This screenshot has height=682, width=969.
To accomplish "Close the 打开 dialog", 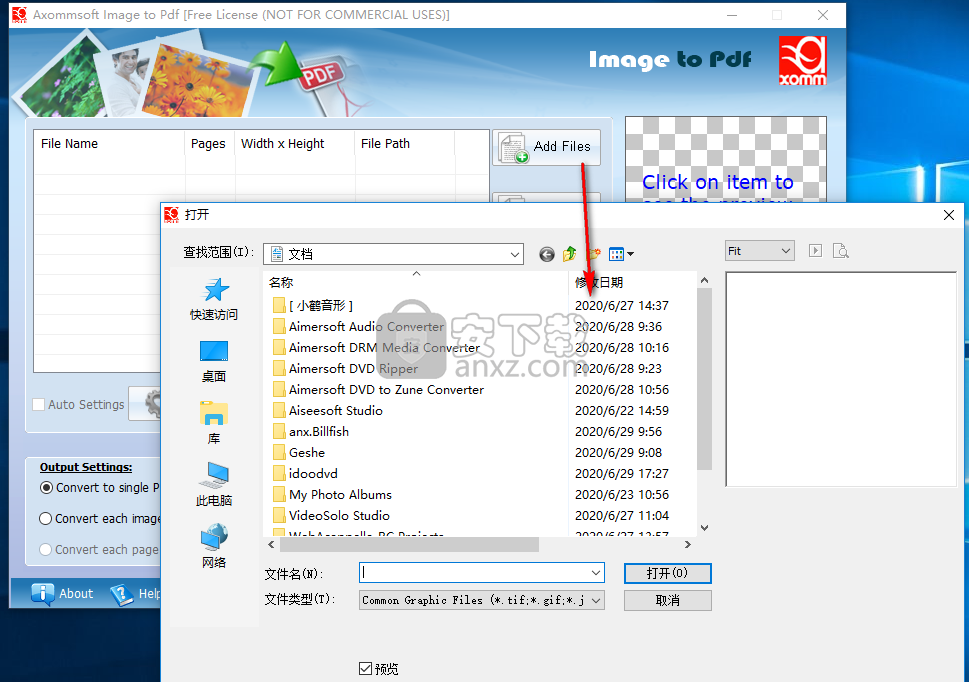I will (x=949, y=215).
